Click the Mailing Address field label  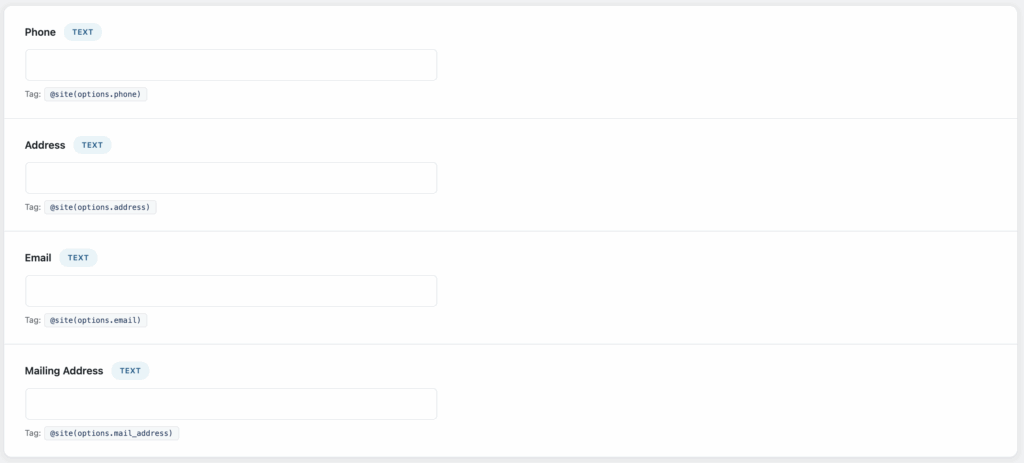(x=64, y=371)
